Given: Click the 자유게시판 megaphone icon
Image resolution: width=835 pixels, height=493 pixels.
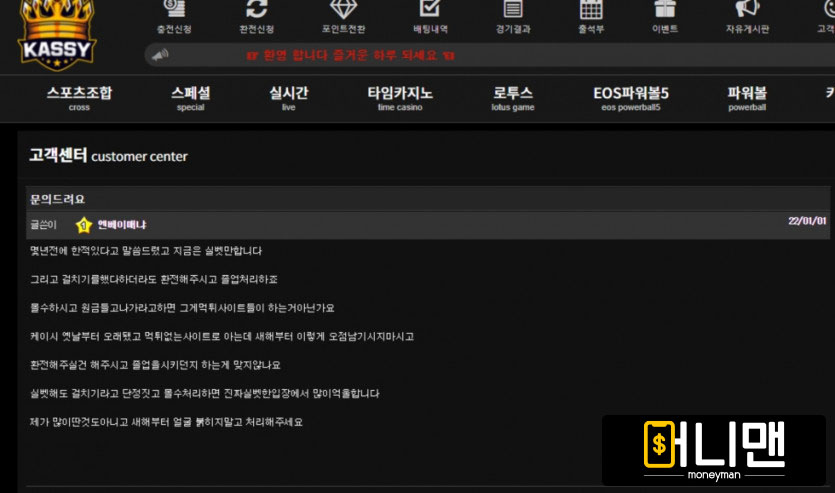Looking at the screenshot, I should [x=747, y=10].
